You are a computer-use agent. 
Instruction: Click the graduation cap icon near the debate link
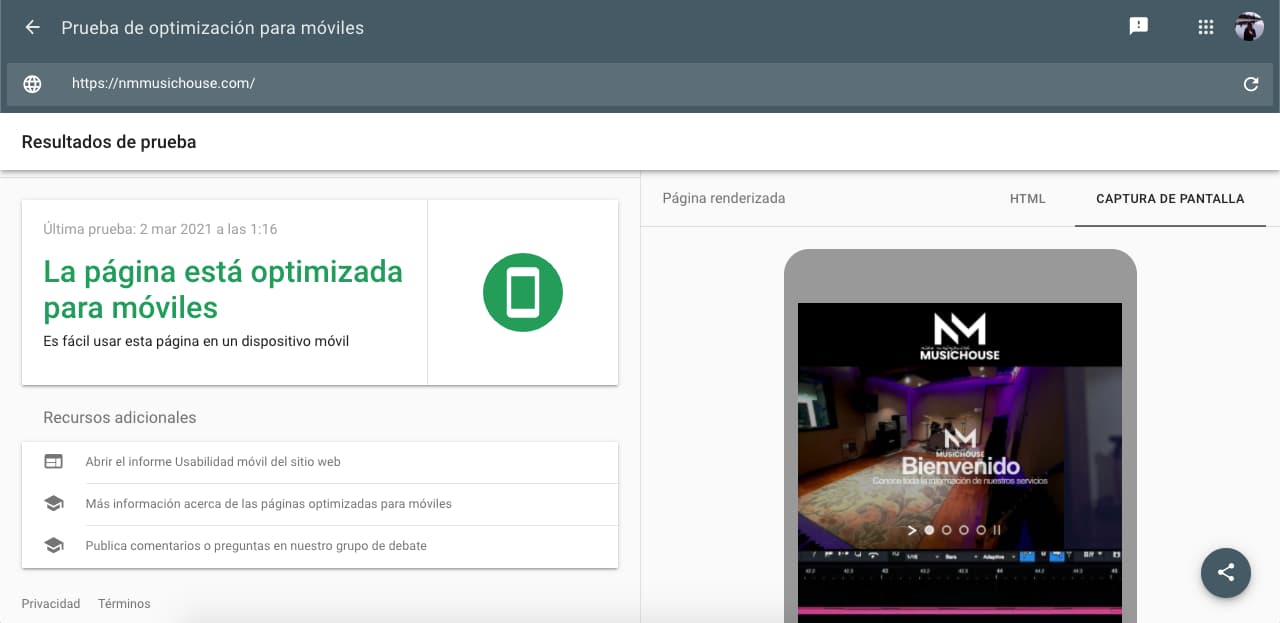[54, 545]
